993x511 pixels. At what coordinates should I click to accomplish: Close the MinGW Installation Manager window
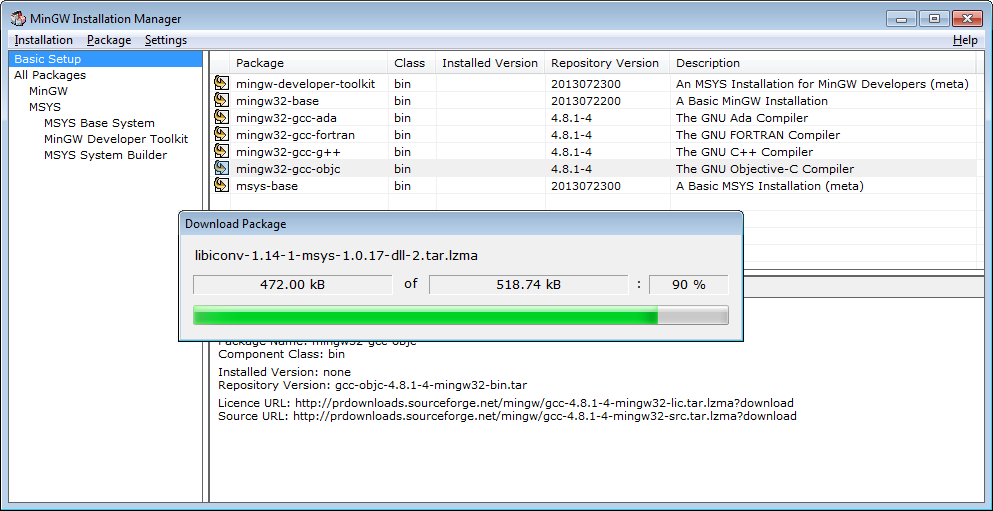967,18
